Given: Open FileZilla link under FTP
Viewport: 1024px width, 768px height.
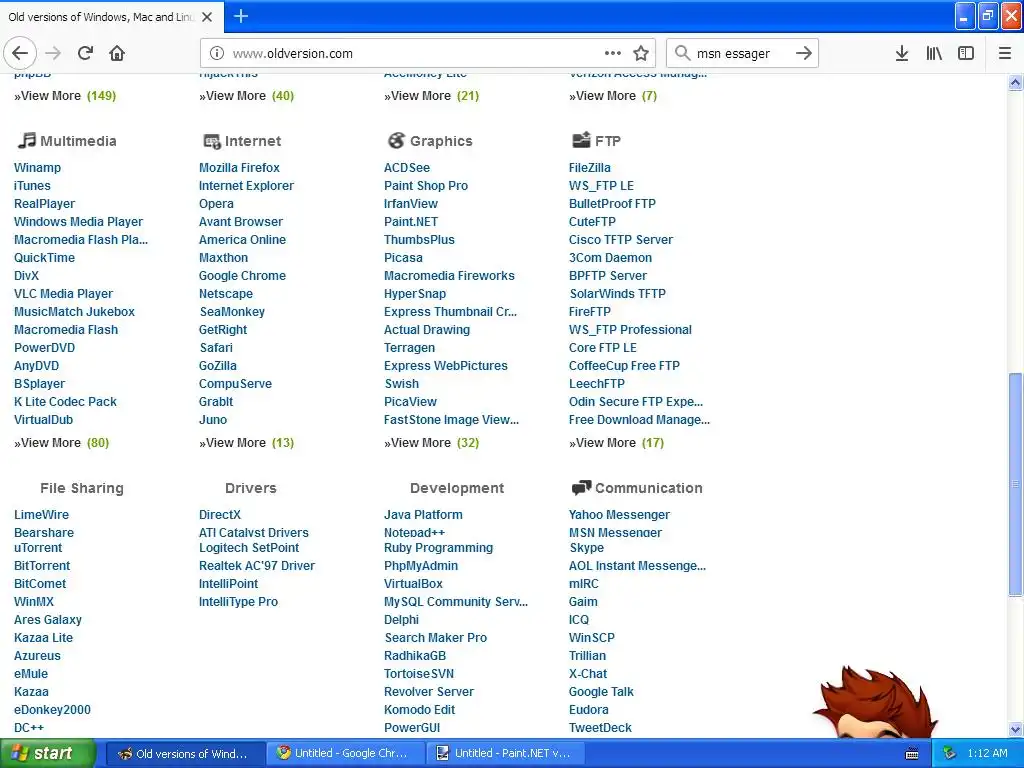Looking at the screenshot, I should click(x=590, y=168).
